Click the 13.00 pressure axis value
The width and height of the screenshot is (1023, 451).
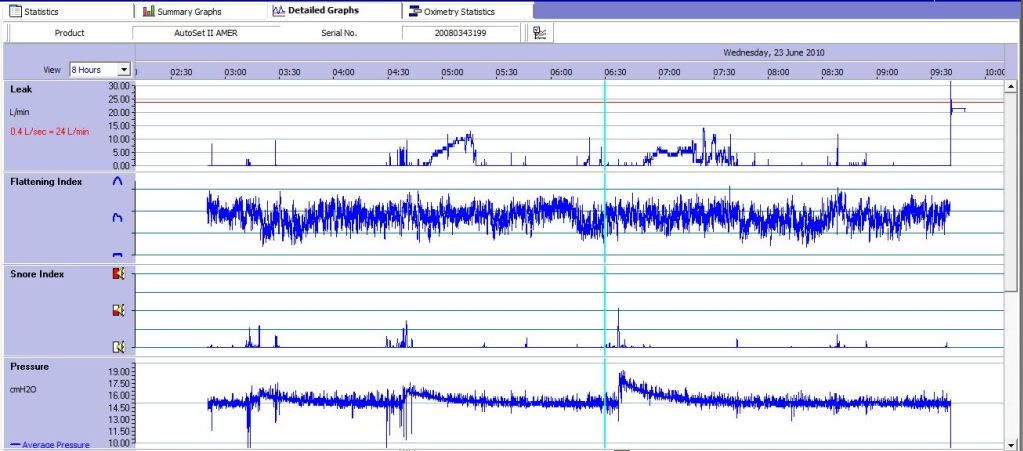(121, 420)
